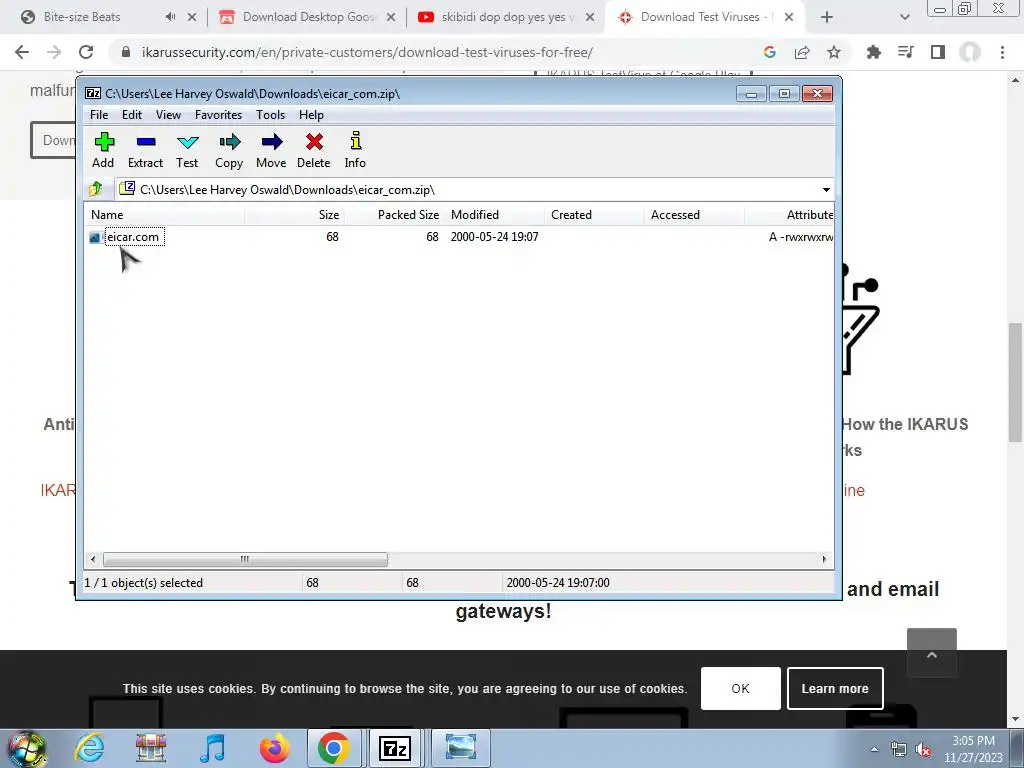1024x768 pixels.
Task: Switch to Download Desktop Goose tab
Action: click(307, 17)
